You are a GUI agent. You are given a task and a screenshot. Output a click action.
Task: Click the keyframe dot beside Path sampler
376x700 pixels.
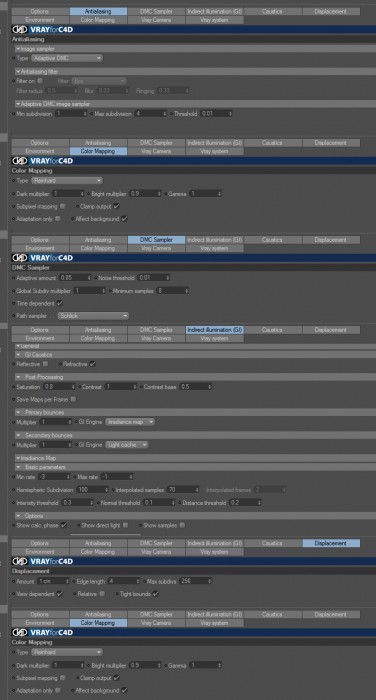[x=13, y=316]
